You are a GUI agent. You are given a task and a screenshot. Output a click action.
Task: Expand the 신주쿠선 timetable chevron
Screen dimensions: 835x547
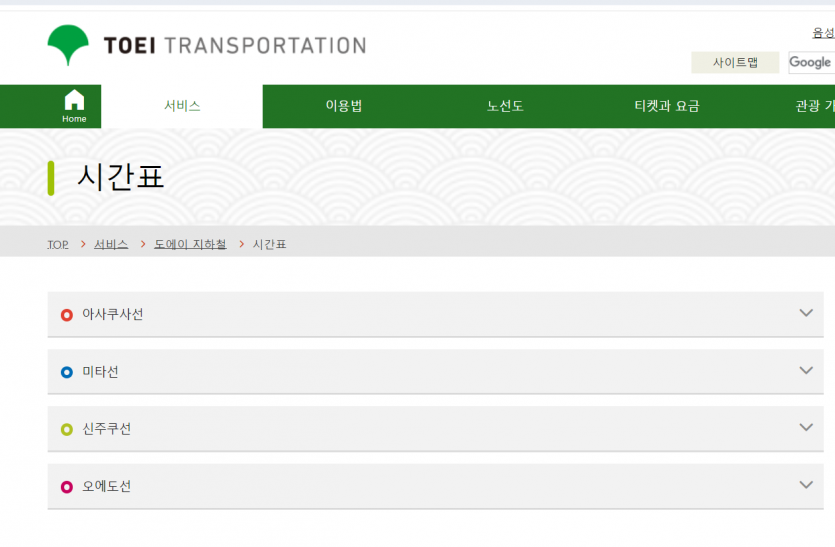(806, 427)
